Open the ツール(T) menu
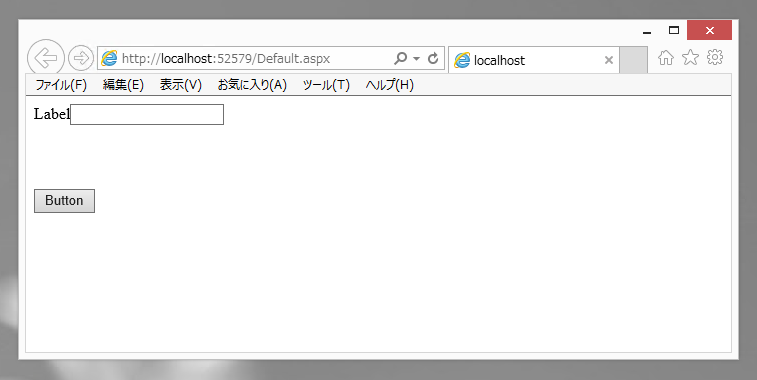757x380 pixels. tap(326, 85)
